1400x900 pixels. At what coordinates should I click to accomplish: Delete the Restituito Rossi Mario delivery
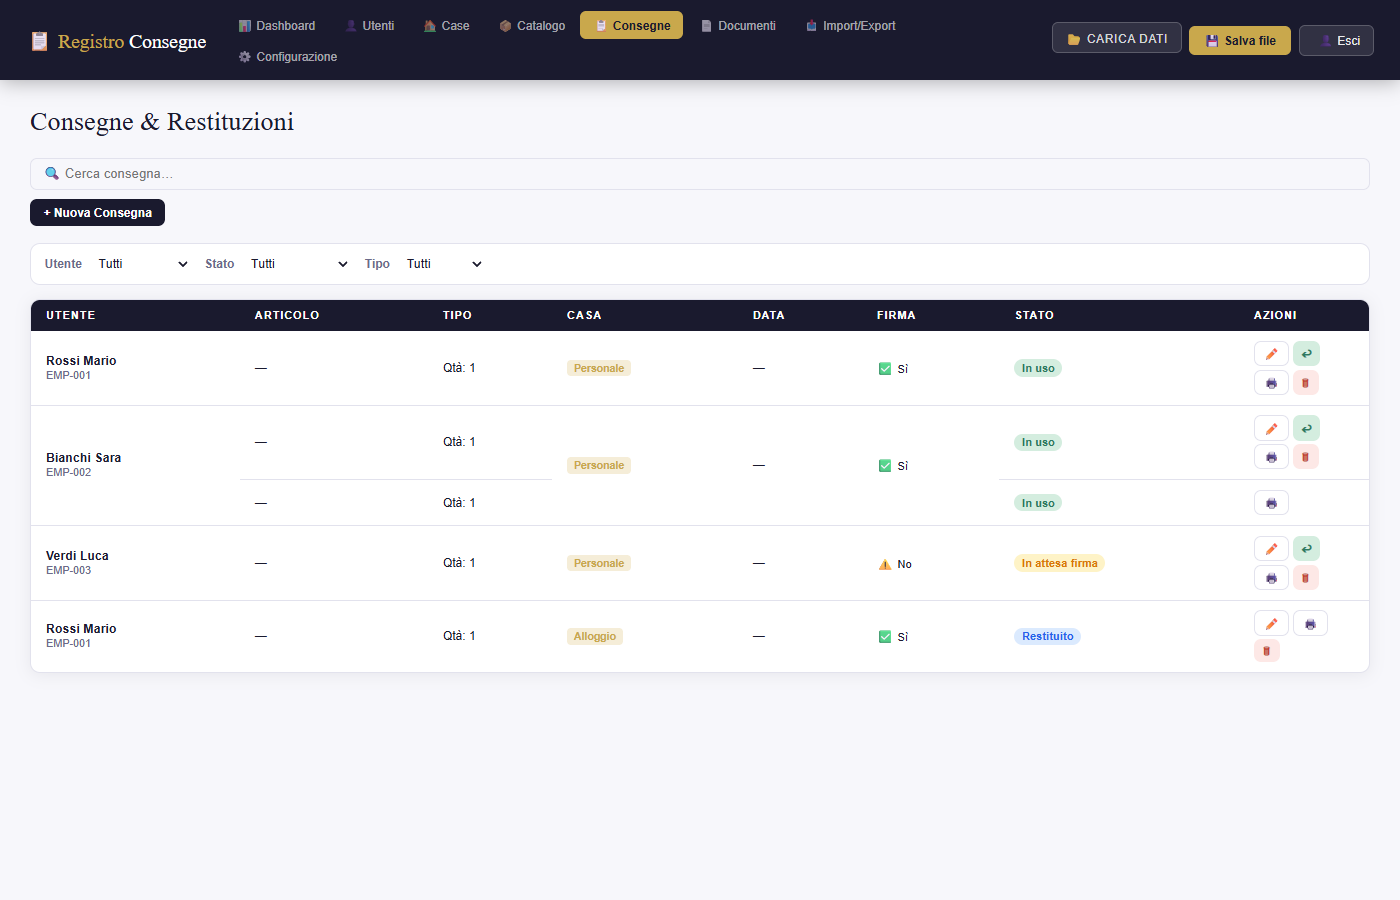(x=1267, y=651)
